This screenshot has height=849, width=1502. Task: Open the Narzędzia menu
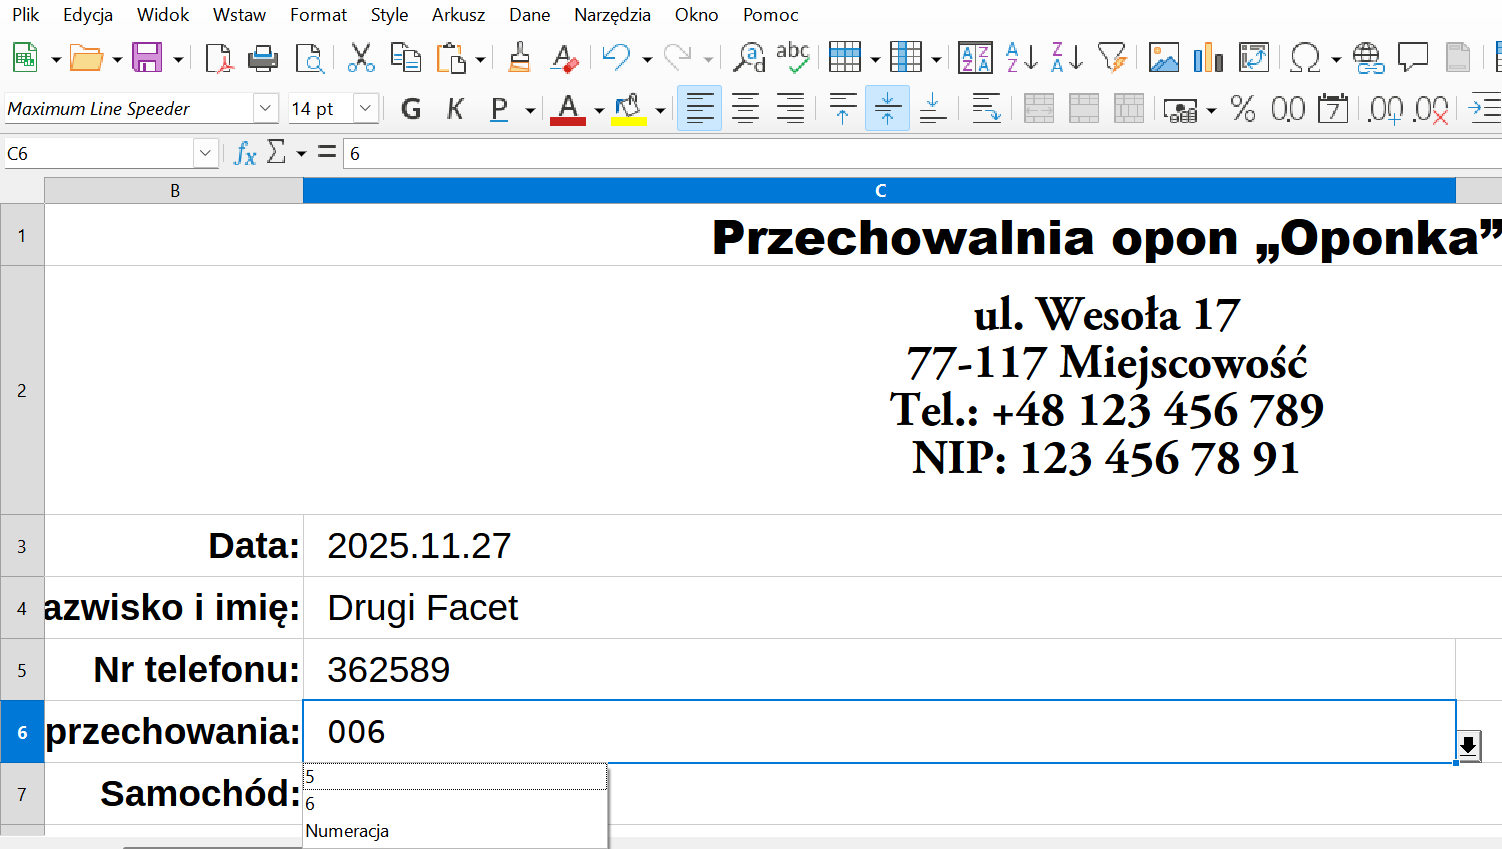(x=612, y=15)
